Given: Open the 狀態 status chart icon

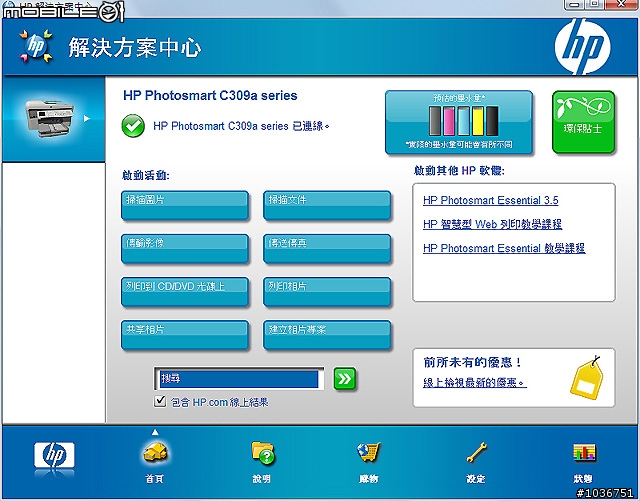Looking at the screenshot, I should click(584, 452).
